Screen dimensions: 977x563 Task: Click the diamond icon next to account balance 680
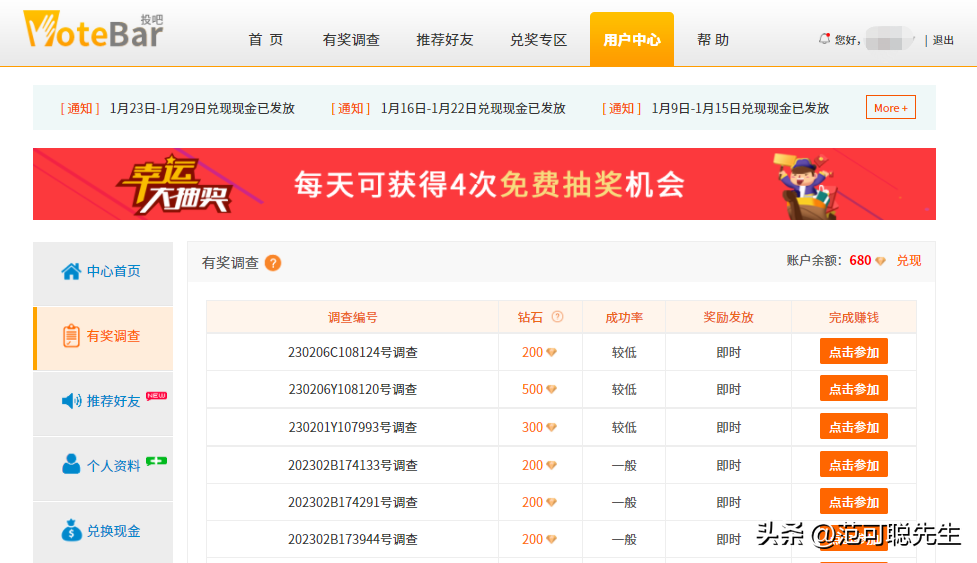880,261
